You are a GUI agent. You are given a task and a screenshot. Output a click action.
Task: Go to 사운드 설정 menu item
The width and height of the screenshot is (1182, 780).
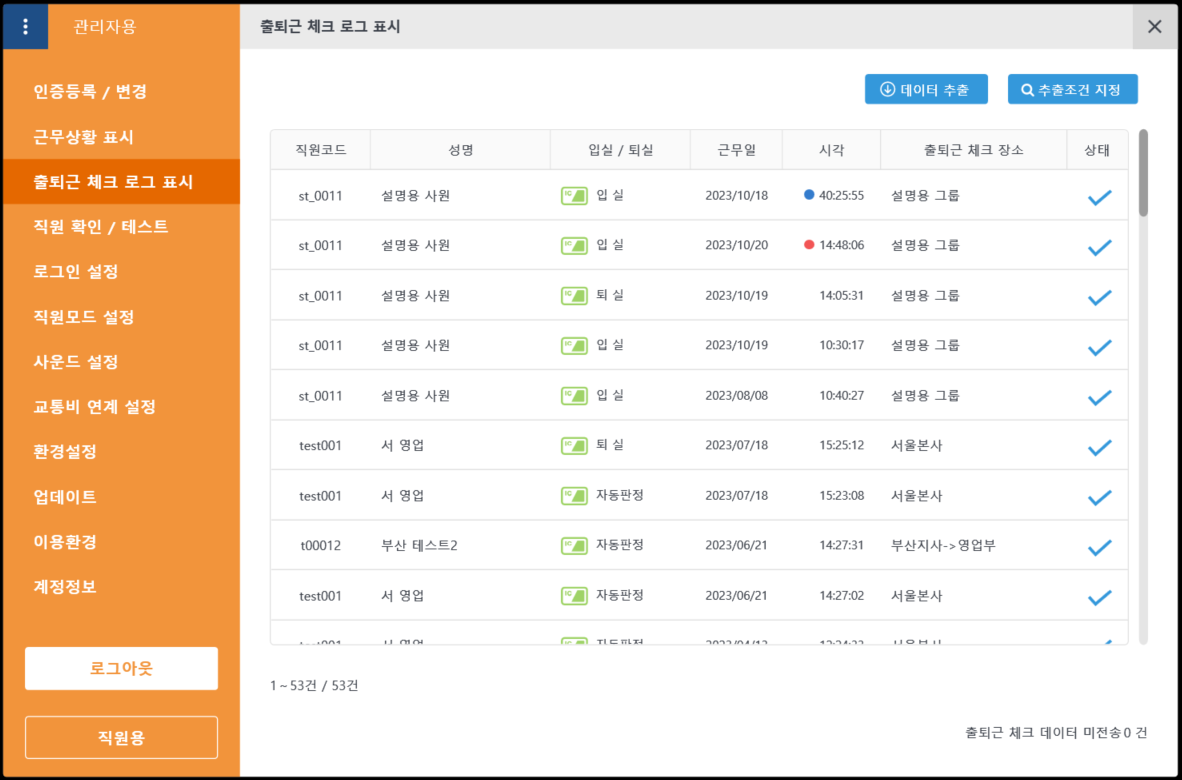point(76,362)
